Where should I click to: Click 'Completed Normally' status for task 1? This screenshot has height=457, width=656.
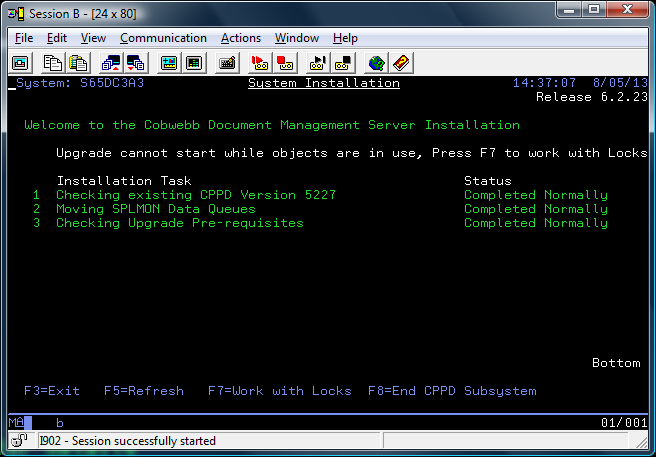click(536, 195)
